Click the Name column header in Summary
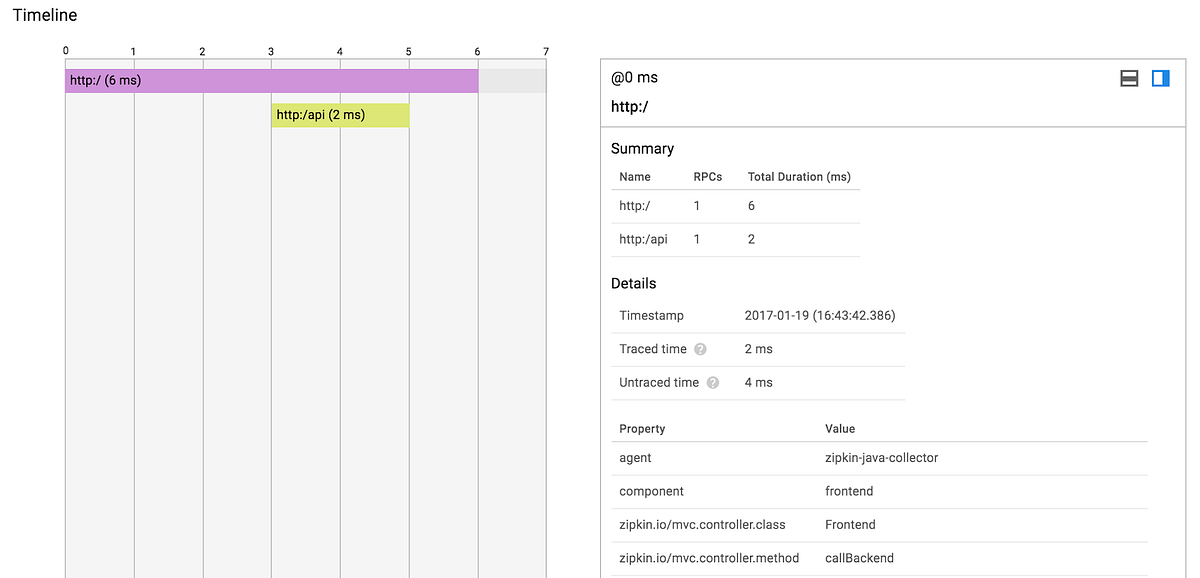This screenshot has height=578, width=1200. click(635, 176)
